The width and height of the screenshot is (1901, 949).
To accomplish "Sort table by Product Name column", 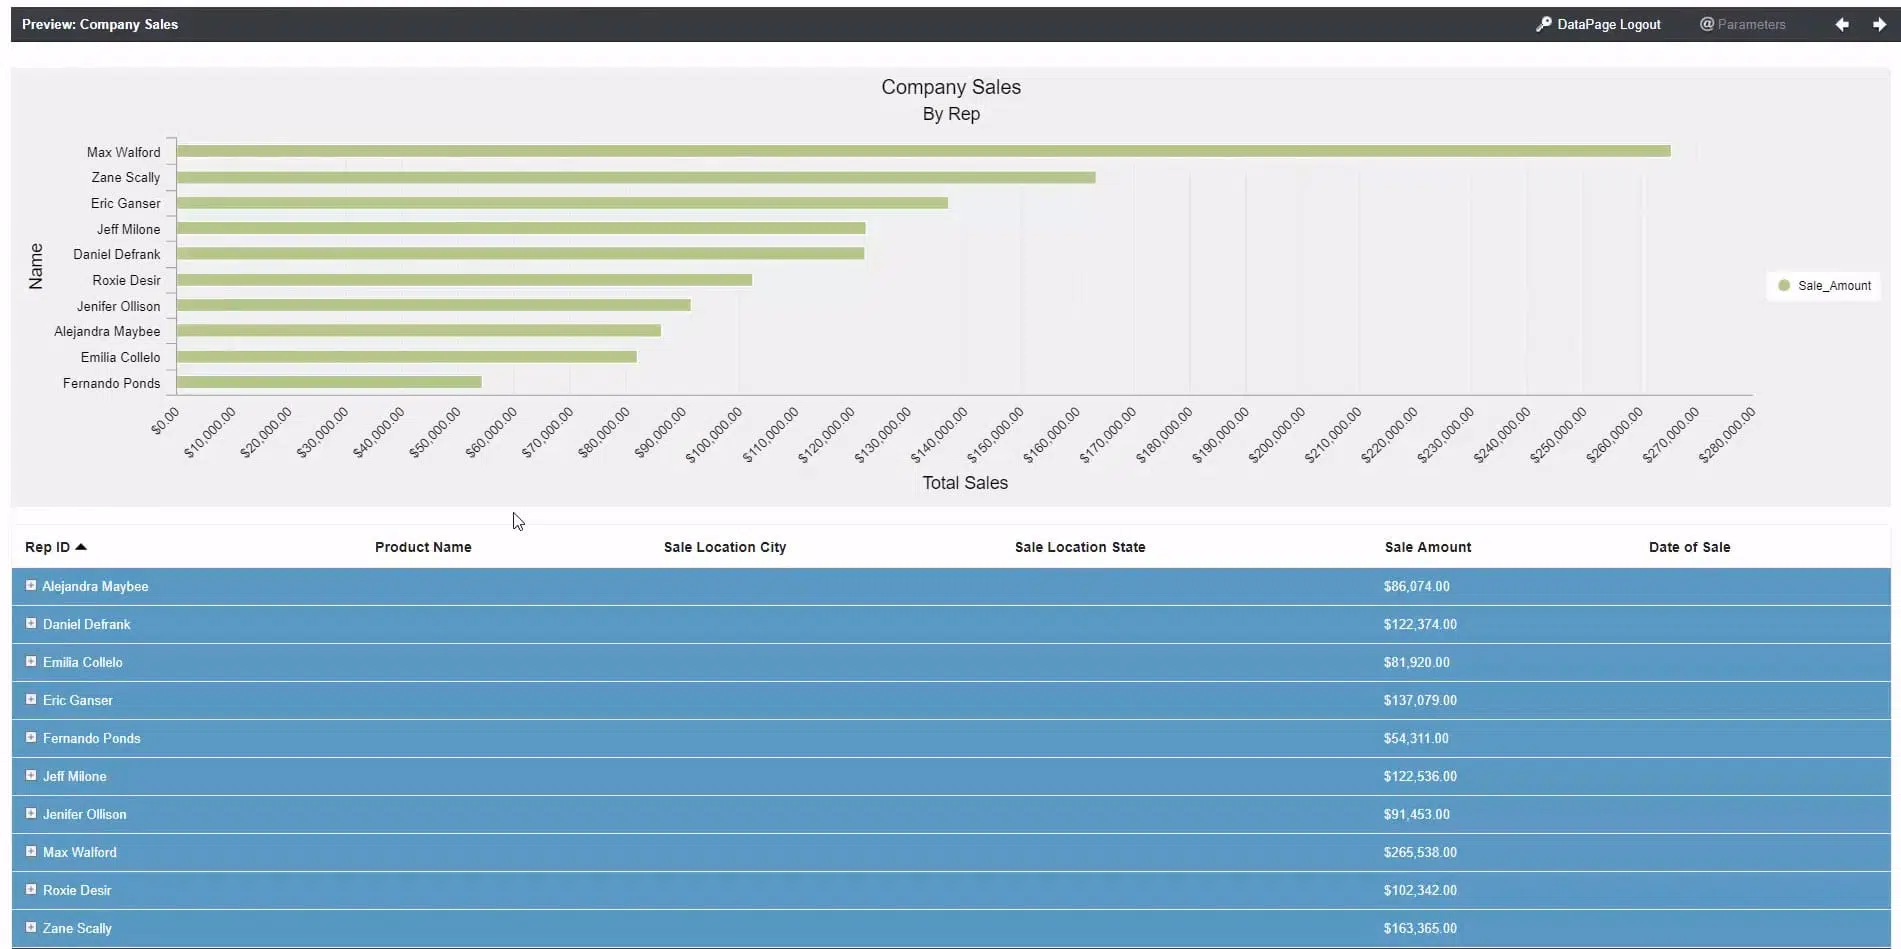I will (422, 547).
